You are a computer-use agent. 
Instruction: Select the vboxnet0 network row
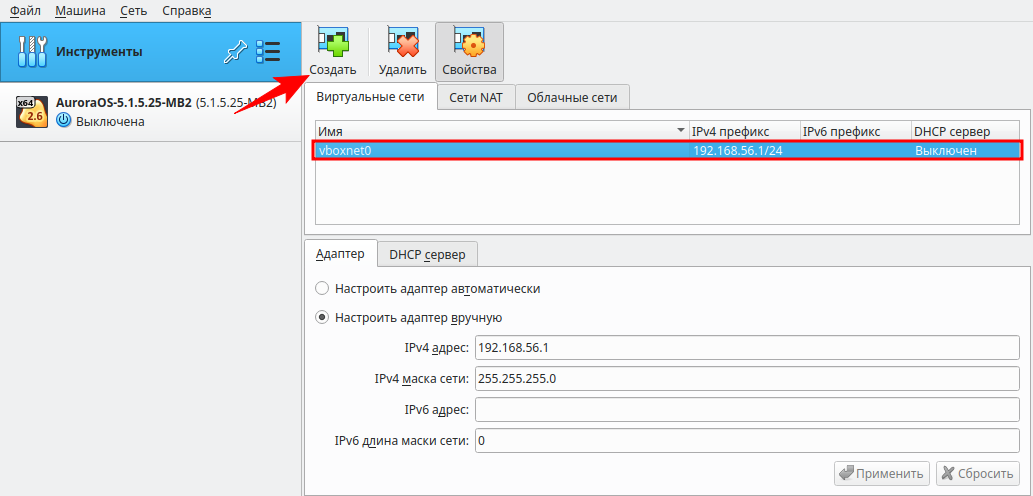[667, 150]
